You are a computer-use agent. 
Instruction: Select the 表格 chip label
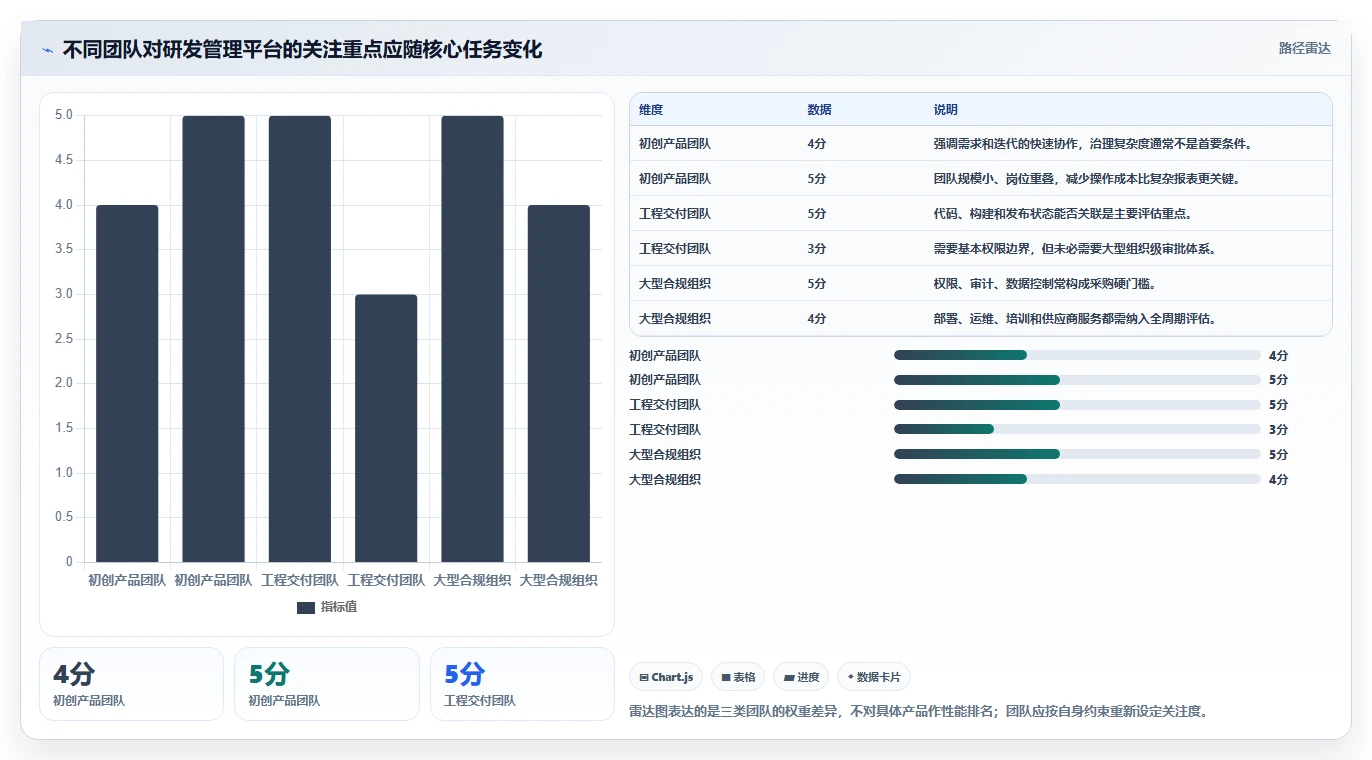point(744,678)
